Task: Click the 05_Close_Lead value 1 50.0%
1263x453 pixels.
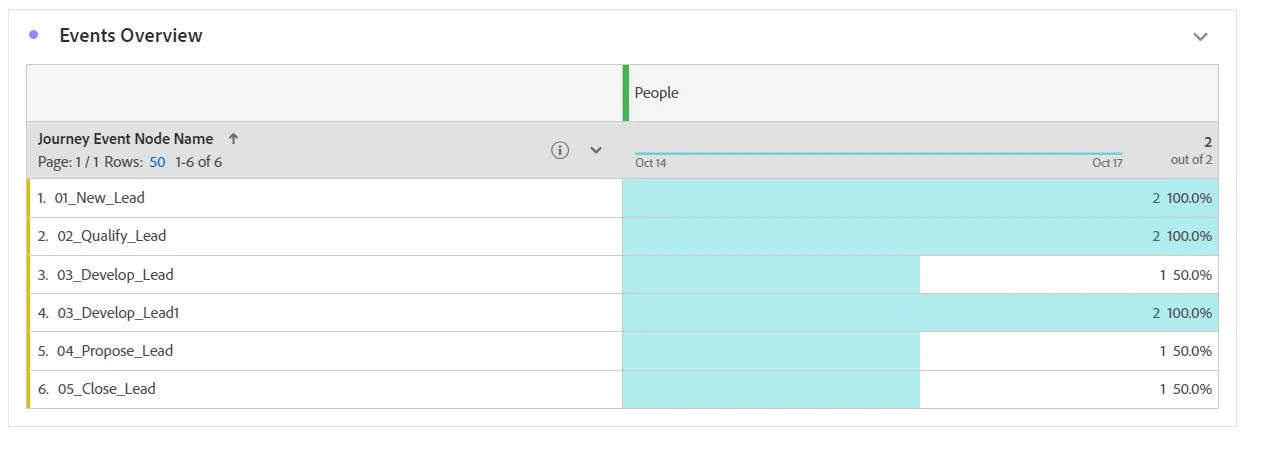Action: (1186, 389)
